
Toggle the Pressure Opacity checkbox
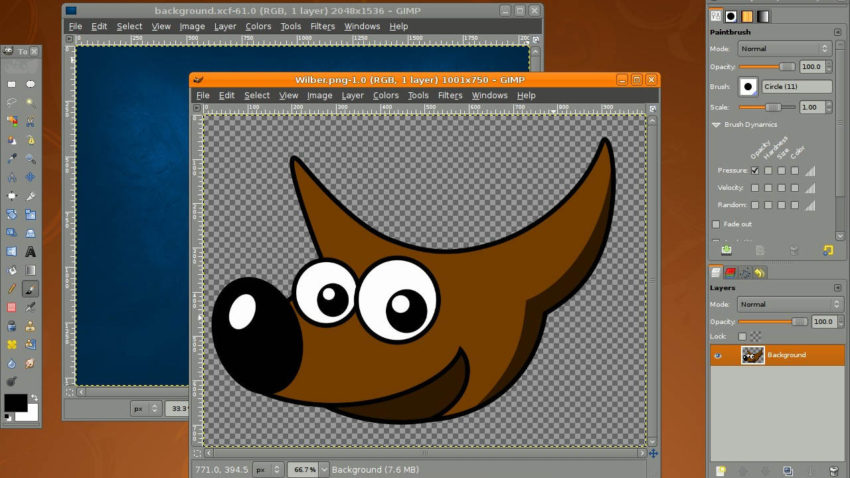[x=754, y=170]
